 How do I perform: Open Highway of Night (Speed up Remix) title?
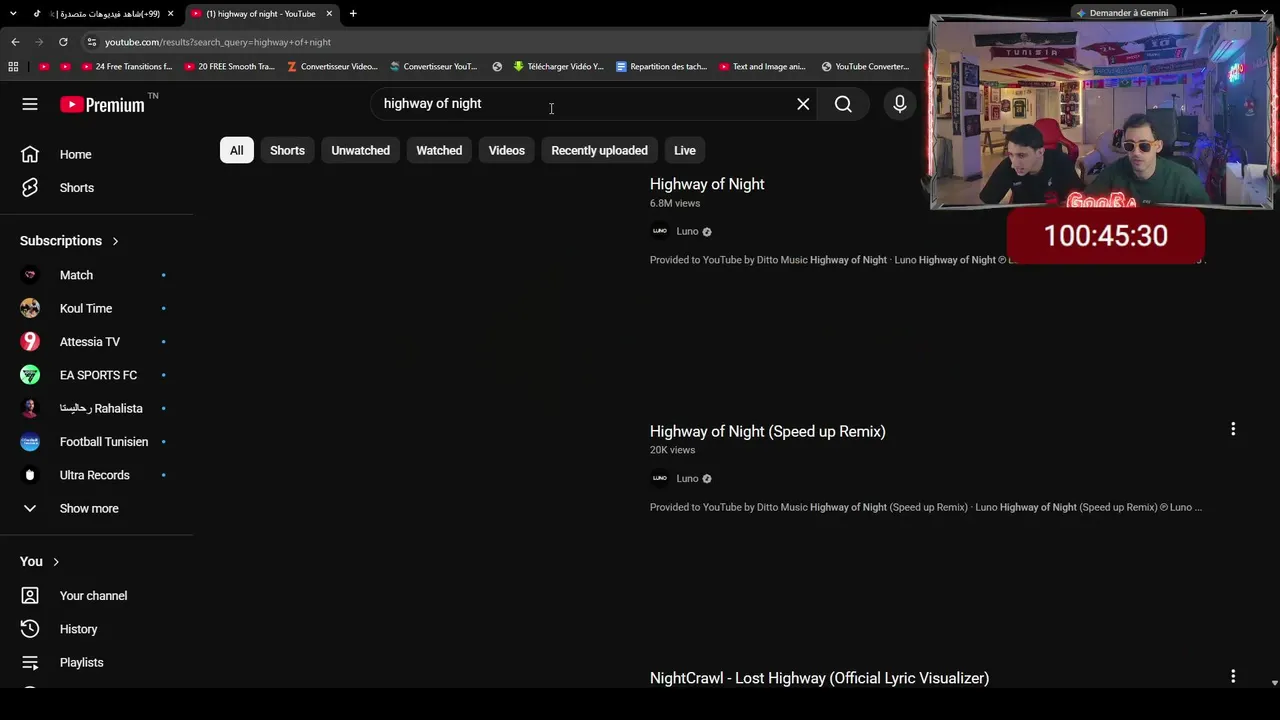coord(768,431)
